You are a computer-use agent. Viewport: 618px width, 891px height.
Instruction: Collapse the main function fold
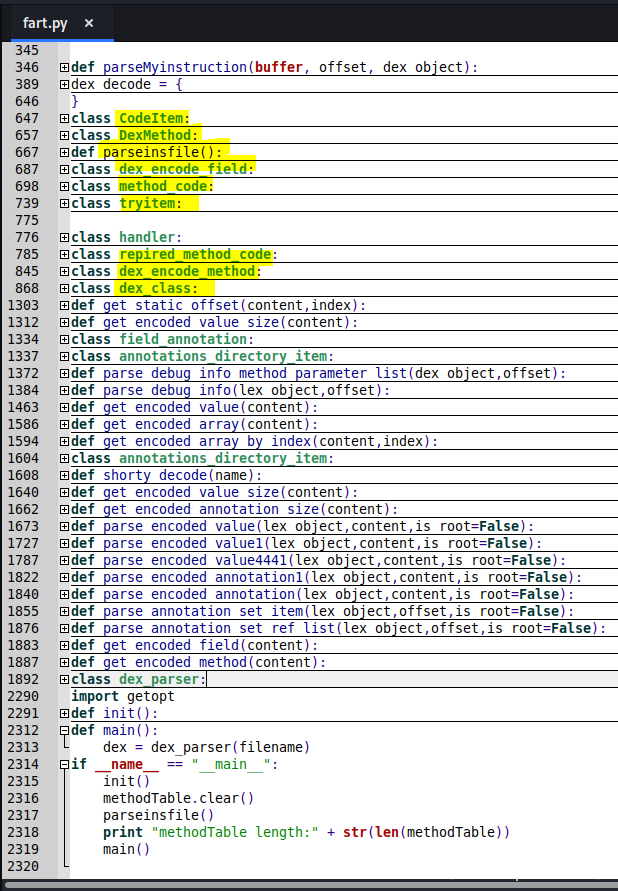[x=65, y=730]
